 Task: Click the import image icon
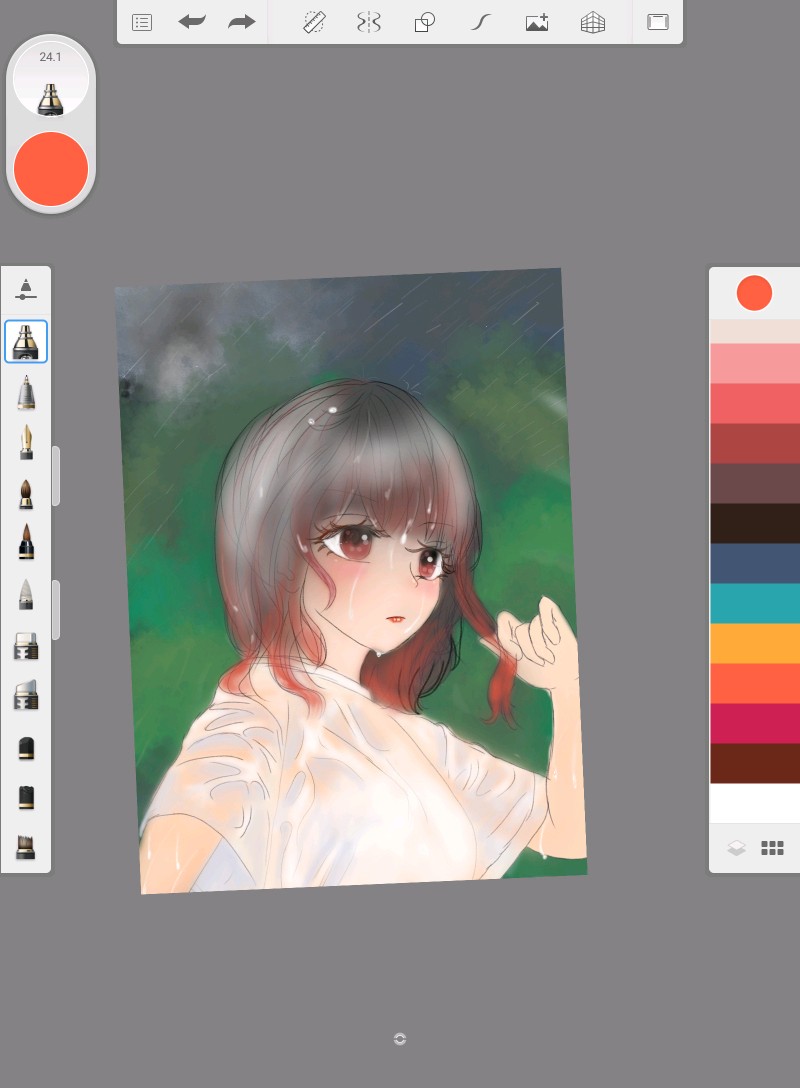coord(537,22)
